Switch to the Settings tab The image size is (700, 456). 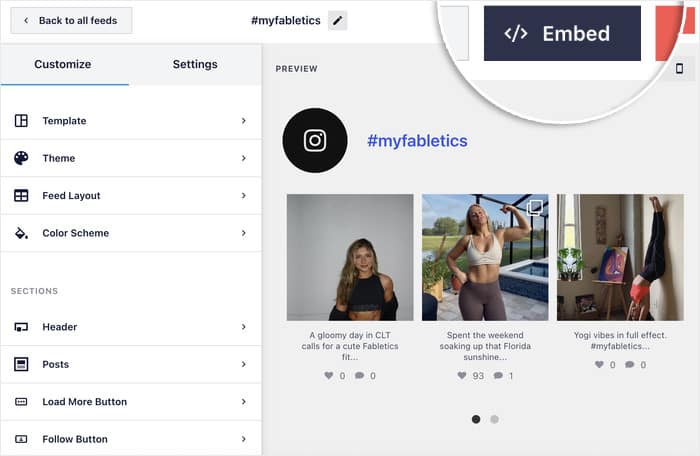[x=195, y=64]
